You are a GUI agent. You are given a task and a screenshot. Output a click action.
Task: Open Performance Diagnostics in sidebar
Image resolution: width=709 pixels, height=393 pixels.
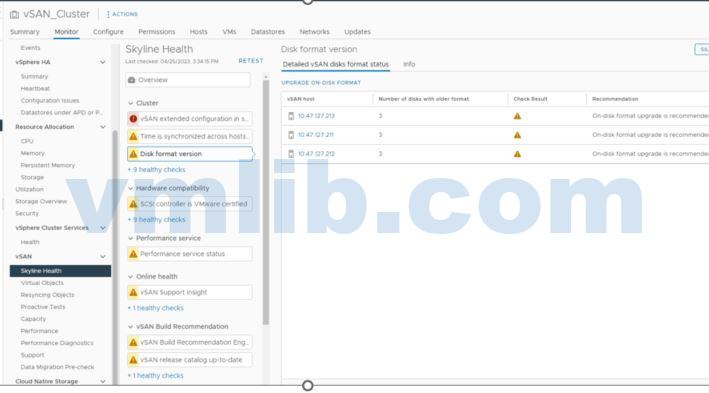[x=57, y=343]
